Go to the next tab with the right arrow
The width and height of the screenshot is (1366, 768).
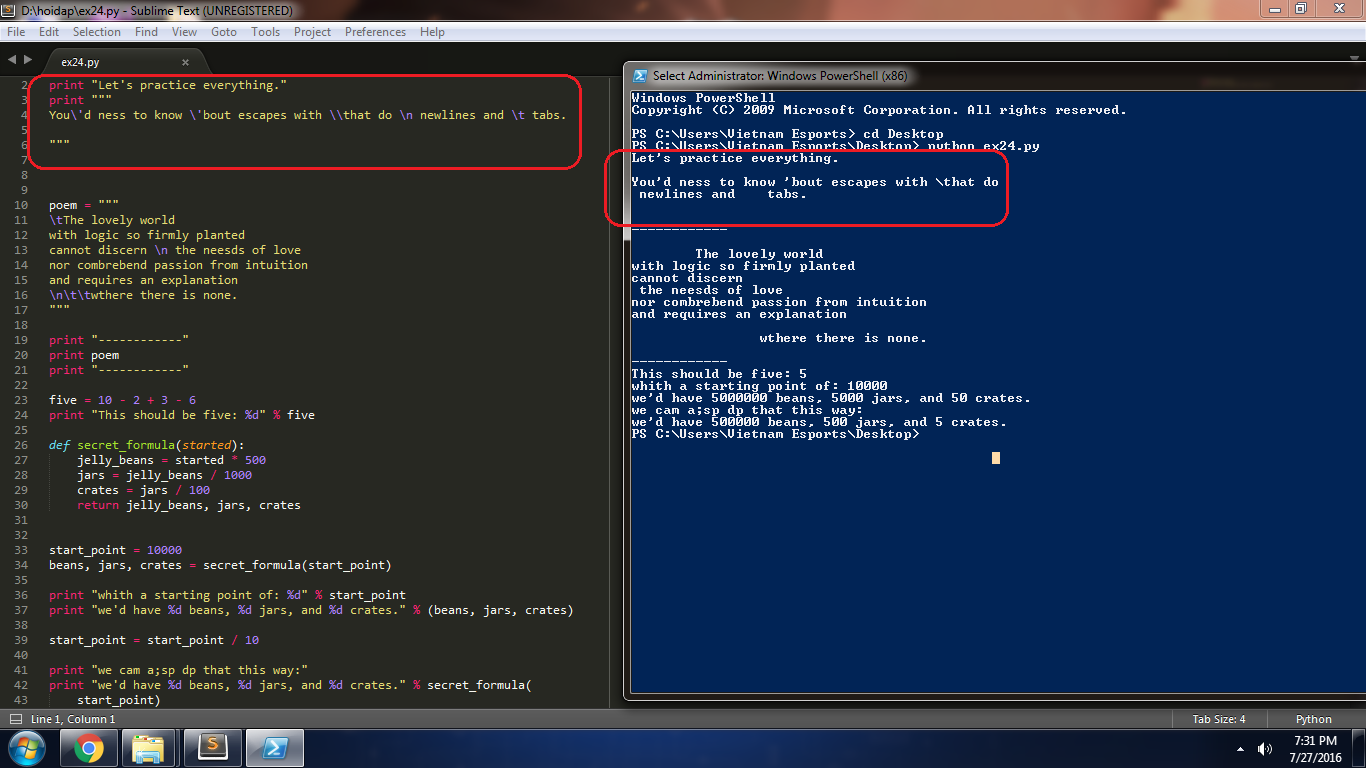pos(27,60)
